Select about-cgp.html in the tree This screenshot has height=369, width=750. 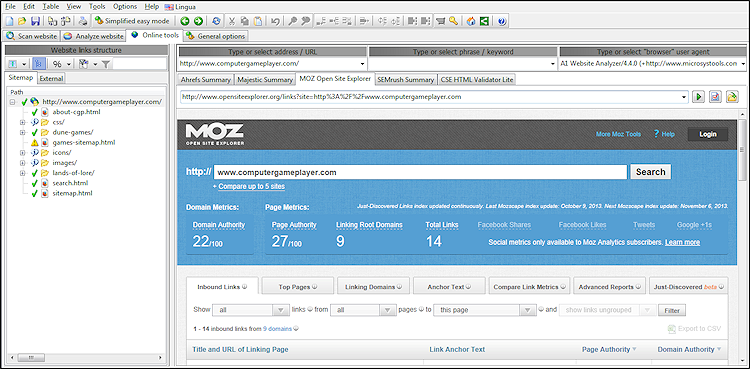tap(76, 112)
